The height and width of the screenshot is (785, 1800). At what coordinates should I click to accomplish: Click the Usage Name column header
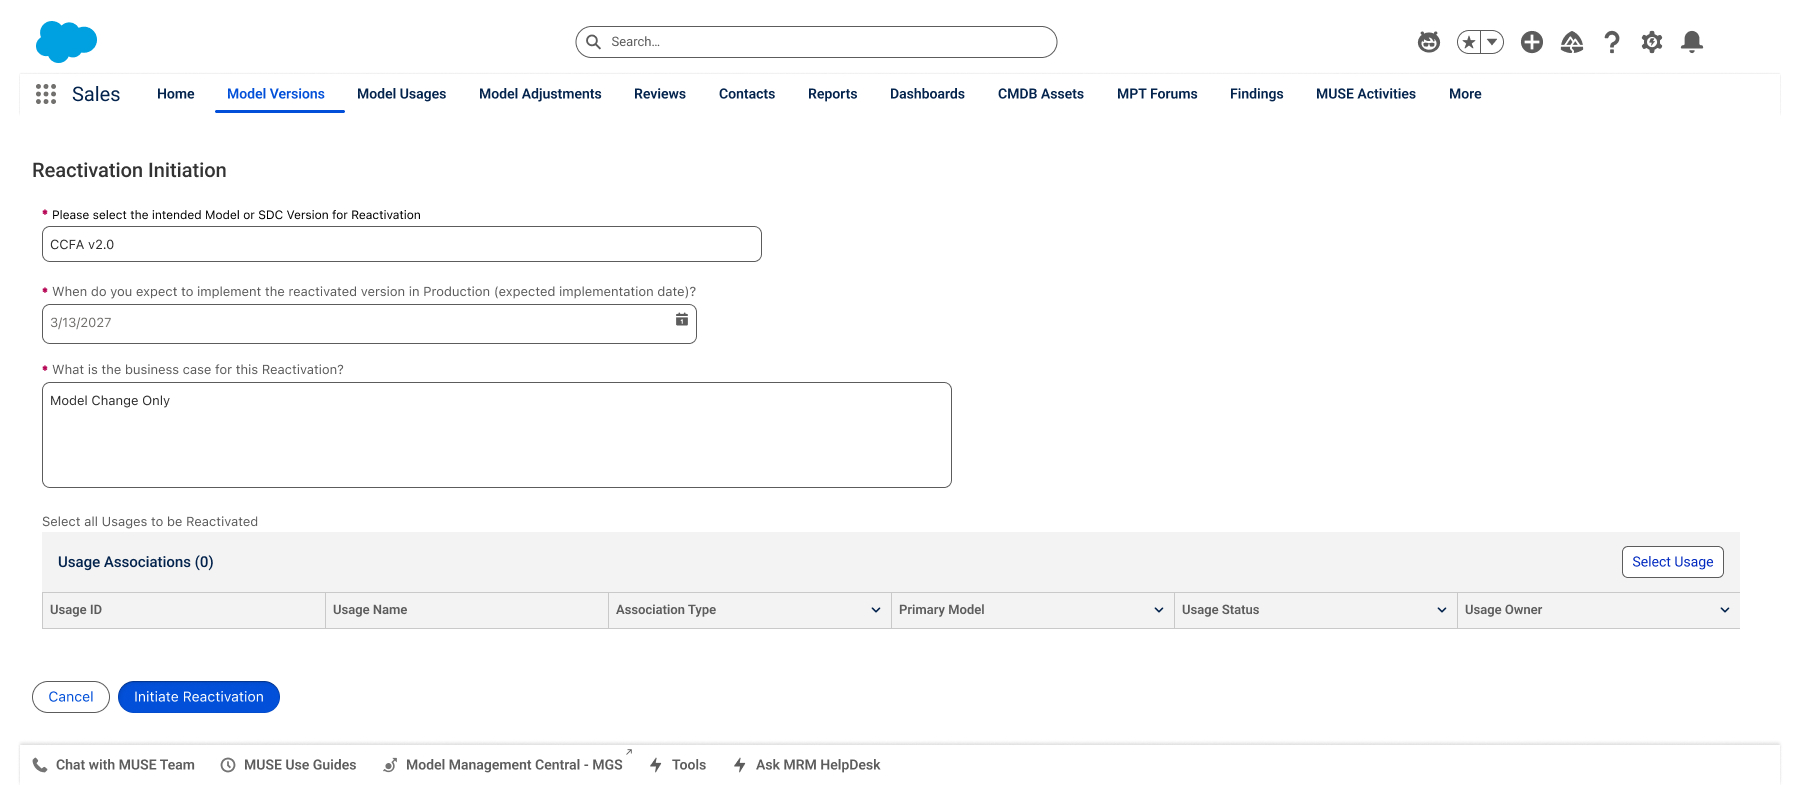pos(467,610)
